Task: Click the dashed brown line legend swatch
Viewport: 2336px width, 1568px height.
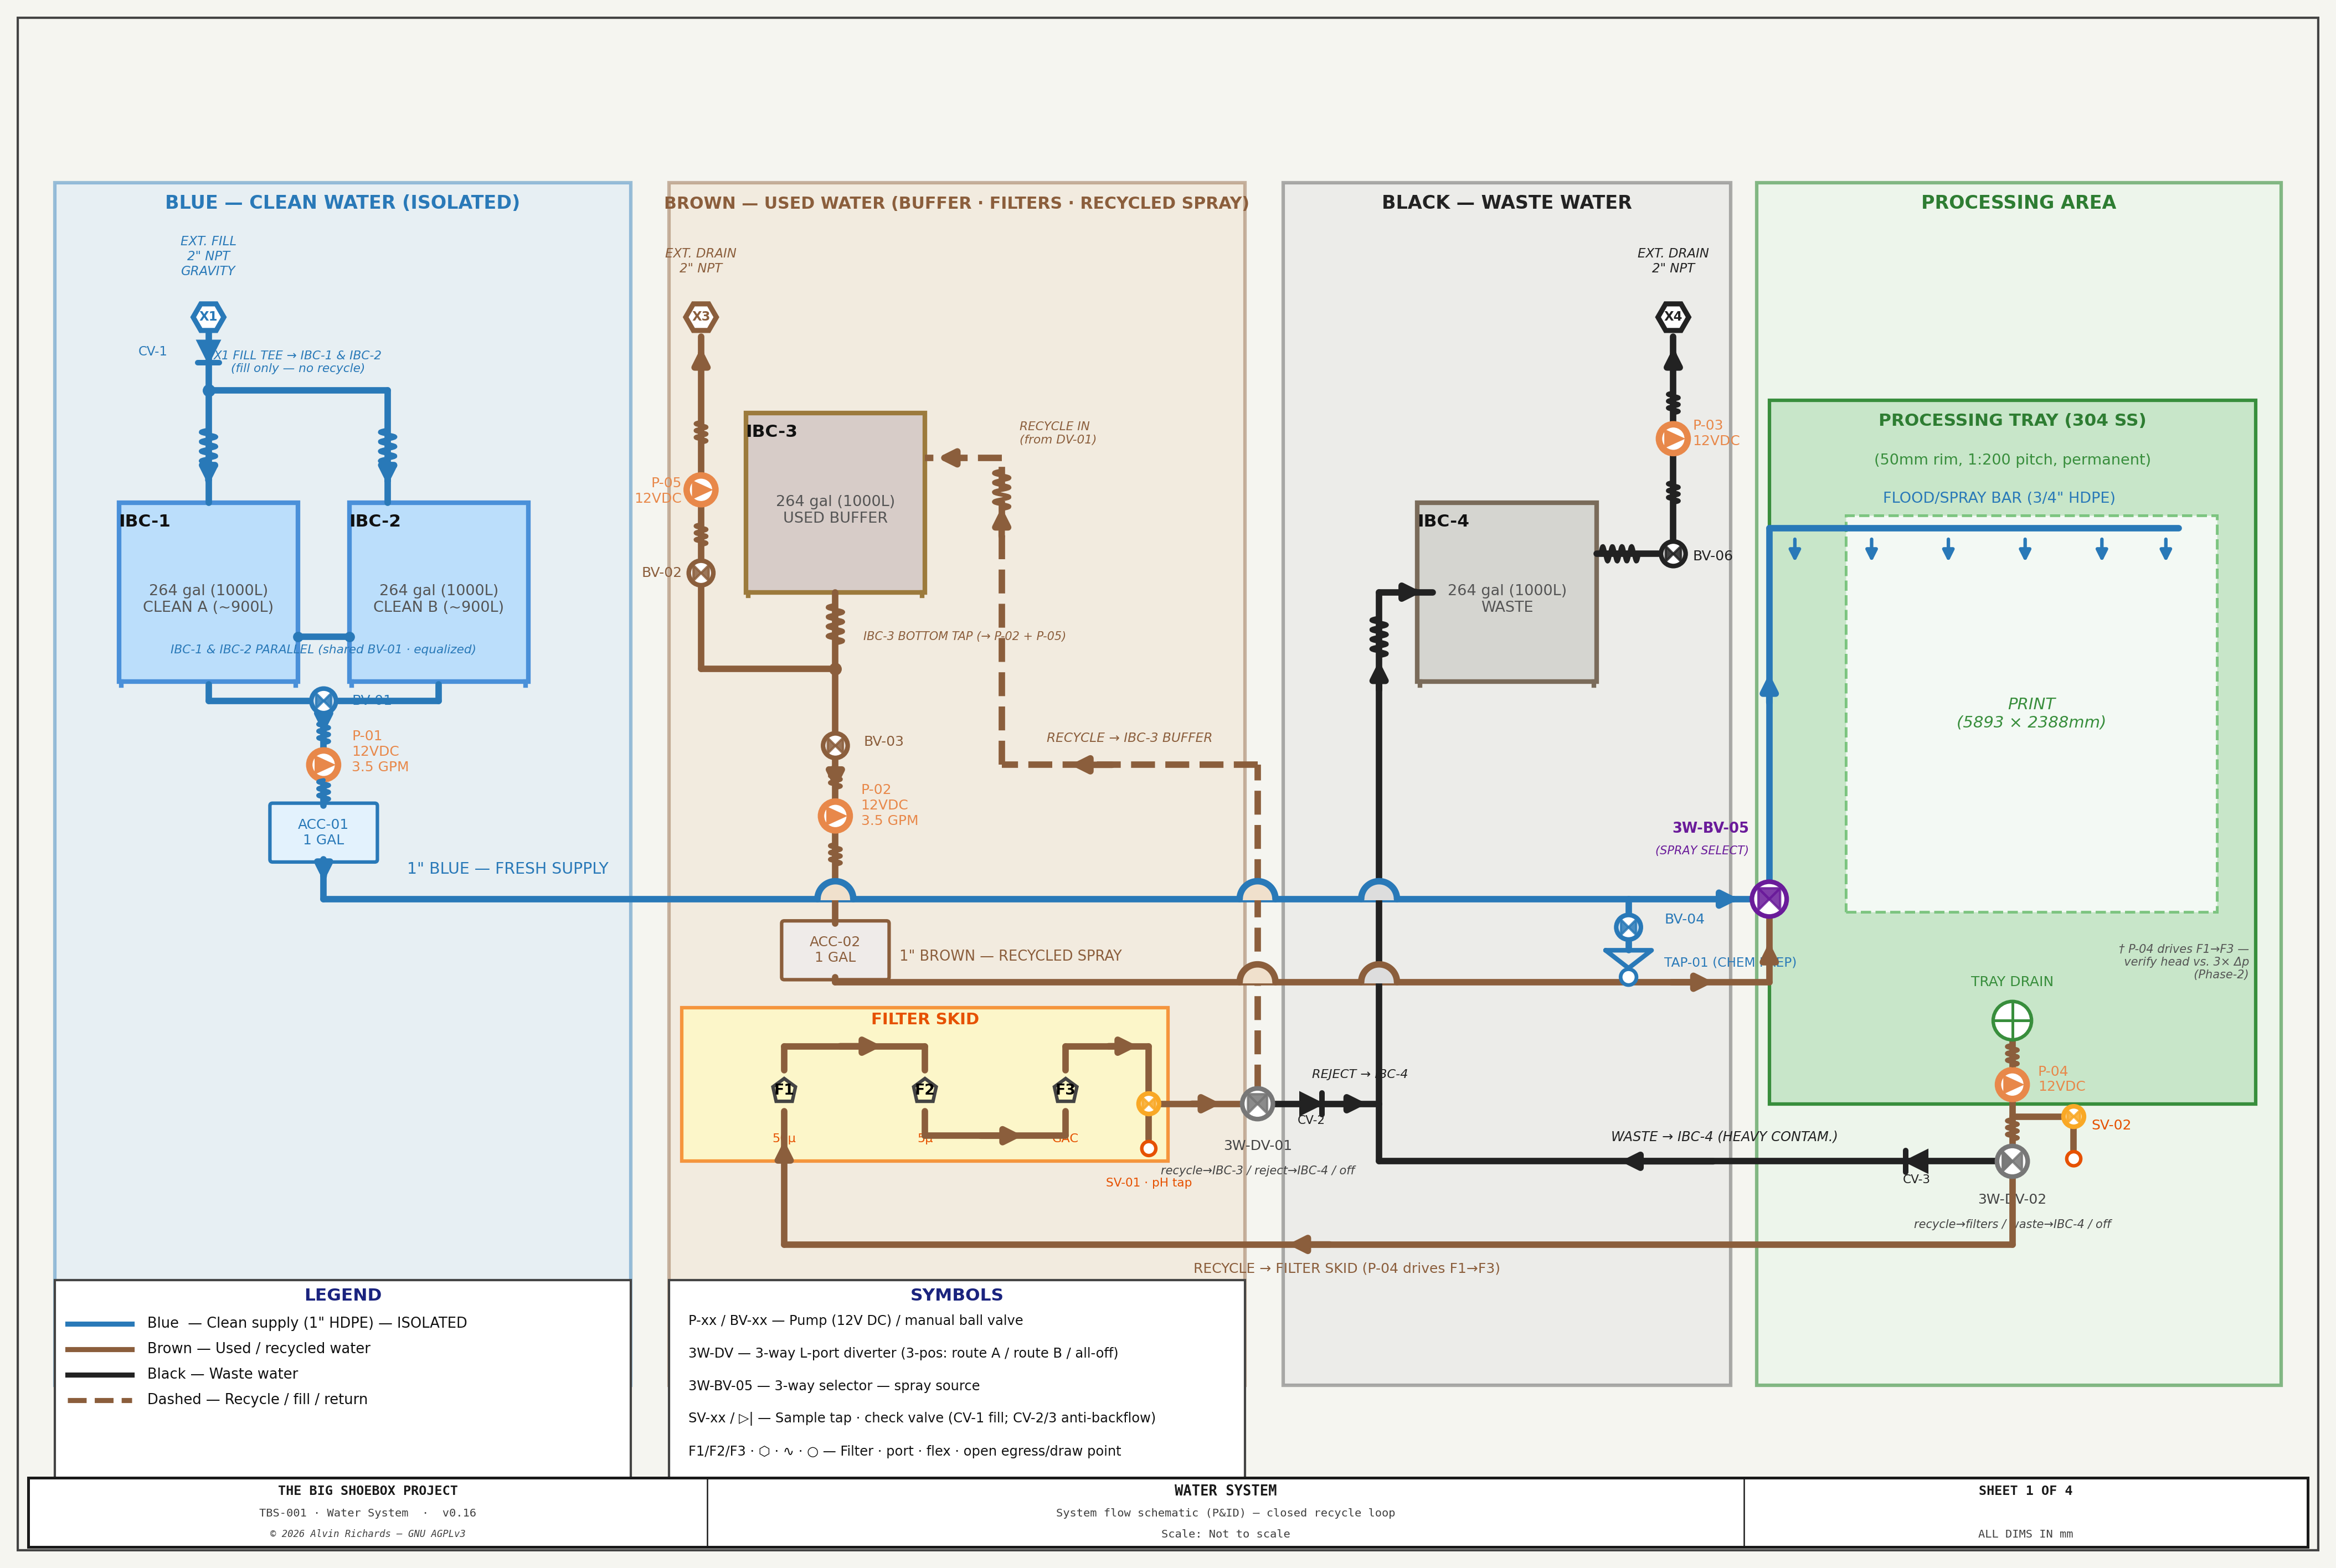Action: pyautogui.click(x=100, y=1400)
